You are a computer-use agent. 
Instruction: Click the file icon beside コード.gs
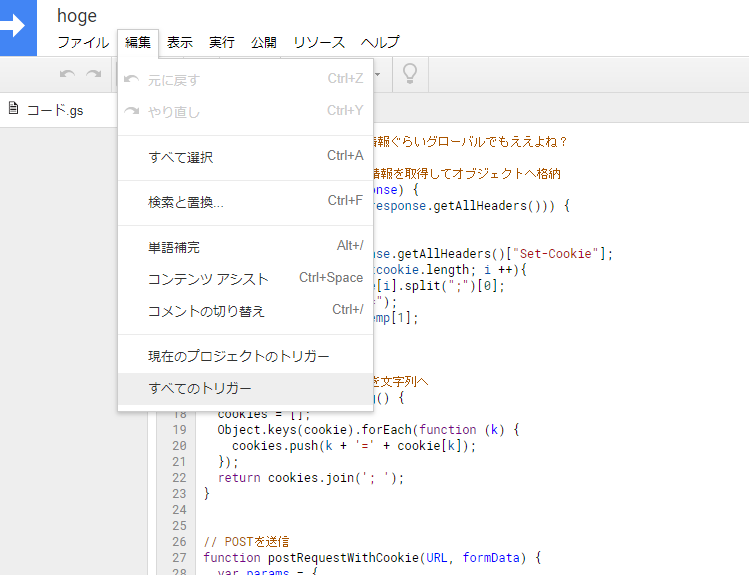pos(14,109)
